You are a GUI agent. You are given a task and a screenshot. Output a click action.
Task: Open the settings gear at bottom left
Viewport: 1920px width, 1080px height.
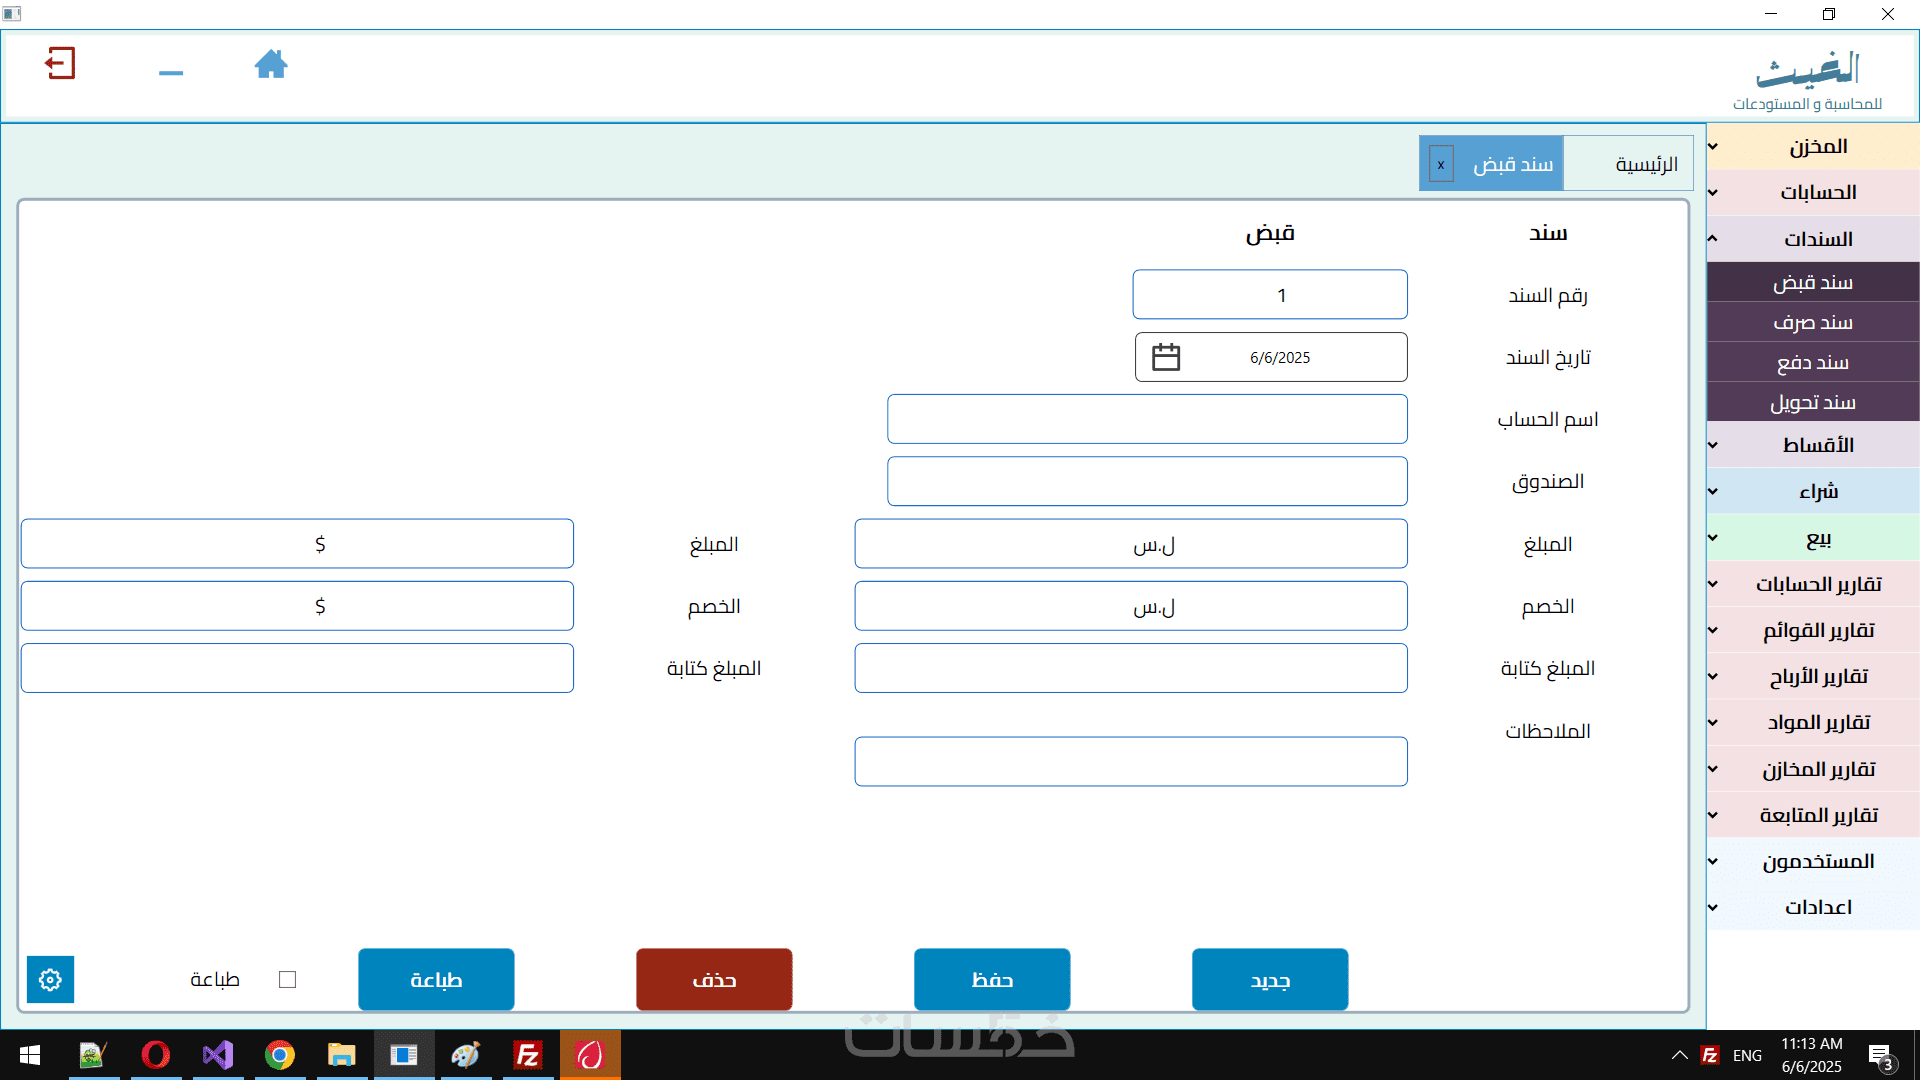click(x=50, y=980)
